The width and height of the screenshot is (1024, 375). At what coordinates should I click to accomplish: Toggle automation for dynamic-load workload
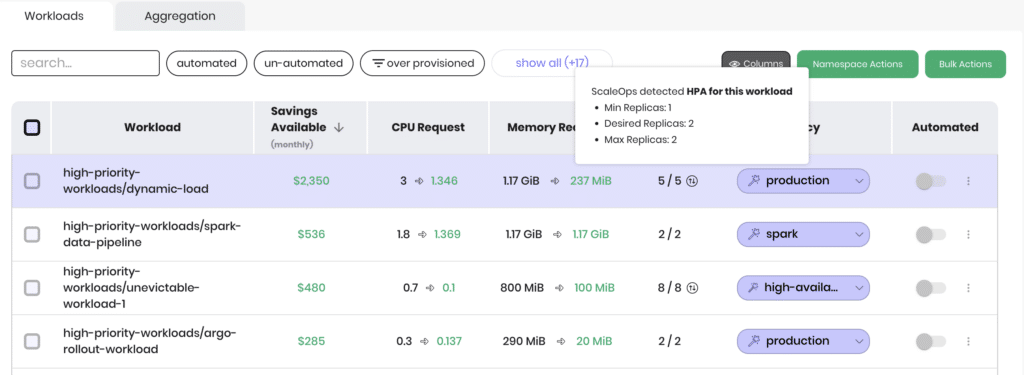pyautogui.click(x=931, y=181)
